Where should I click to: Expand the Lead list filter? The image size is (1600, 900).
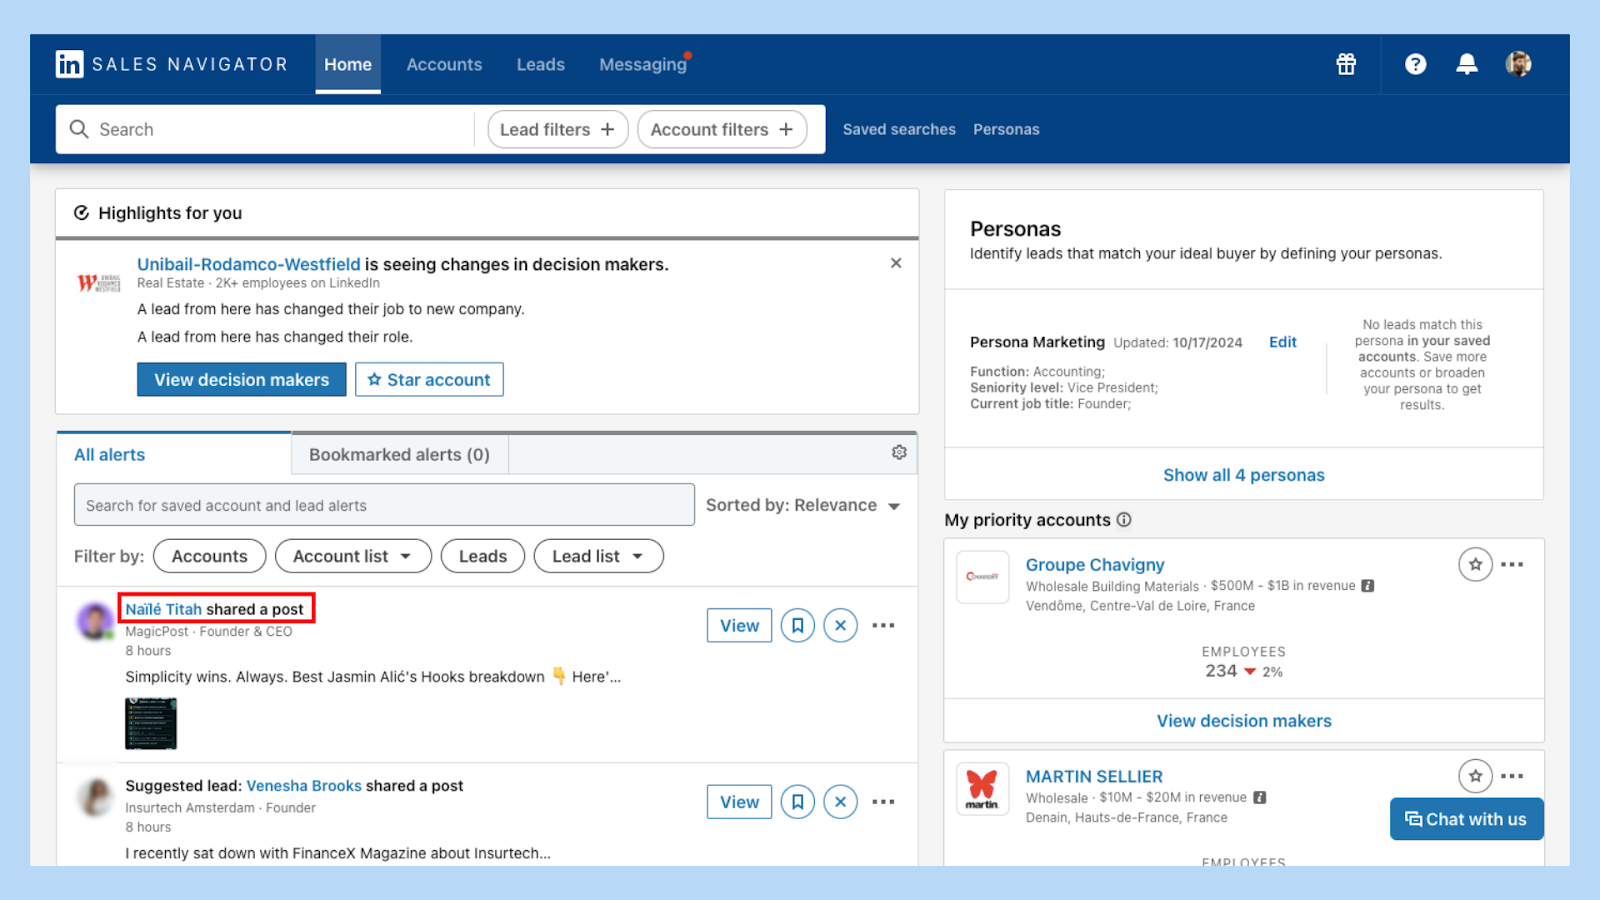pyautogui.click(x=598, y=556)
